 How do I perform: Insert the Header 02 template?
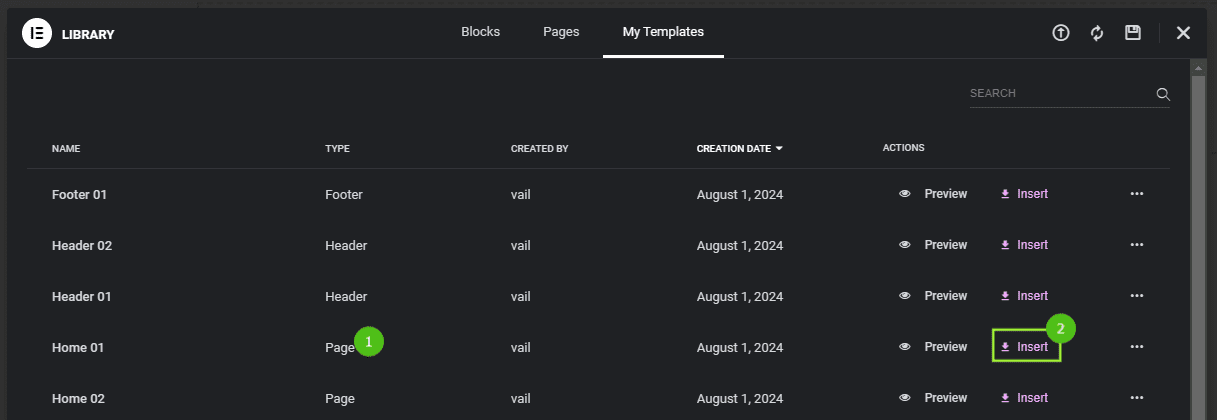1025,245
